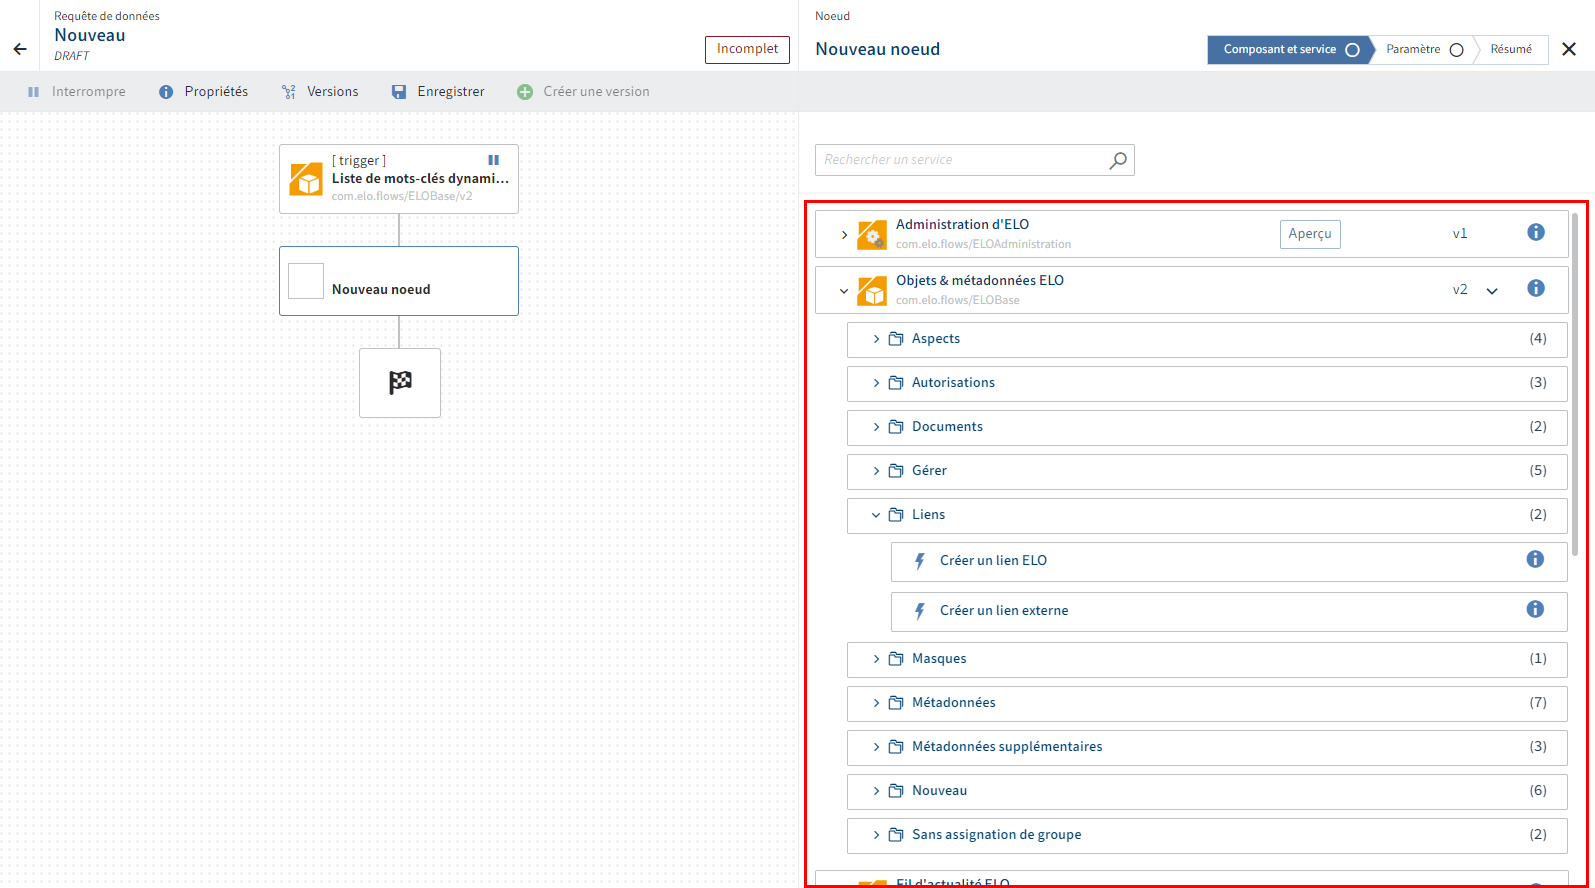Viewport: 1595px width, 888px height.
Task: Click lightning icon of Créer un lien externe
Action: (x=920, y=611)
